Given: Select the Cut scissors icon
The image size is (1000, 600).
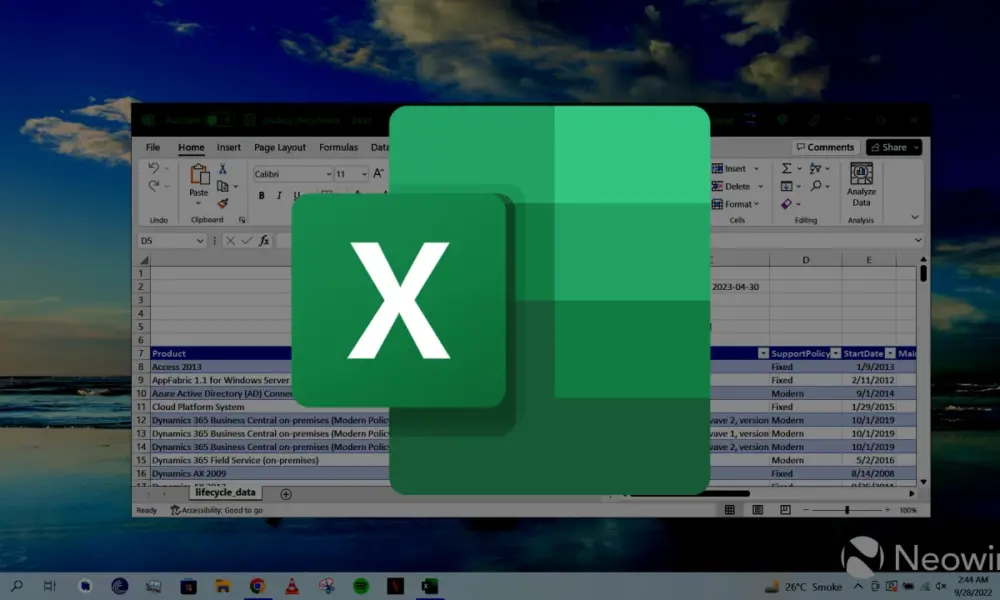Looking at the screenshot, I should [x=222, y=169].
